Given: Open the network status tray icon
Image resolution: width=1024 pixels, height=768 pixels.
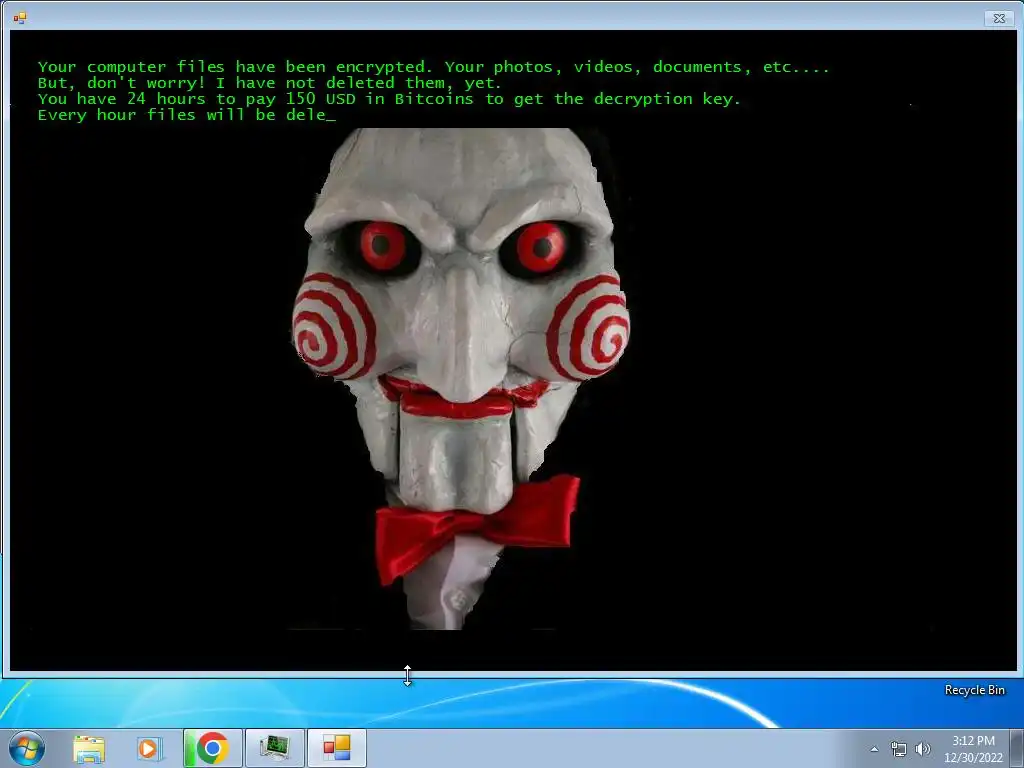Looking at the screenshot, I should [x=899, y=749].
